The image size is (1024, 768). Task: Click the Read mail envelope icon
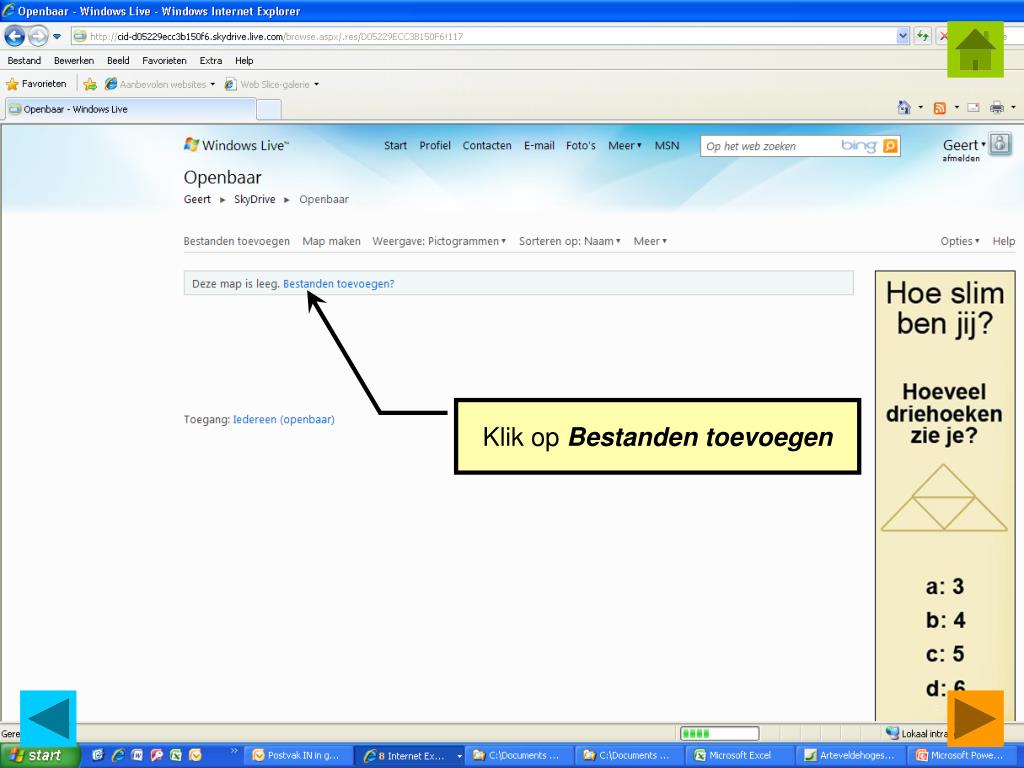click(x=974, y=108)
